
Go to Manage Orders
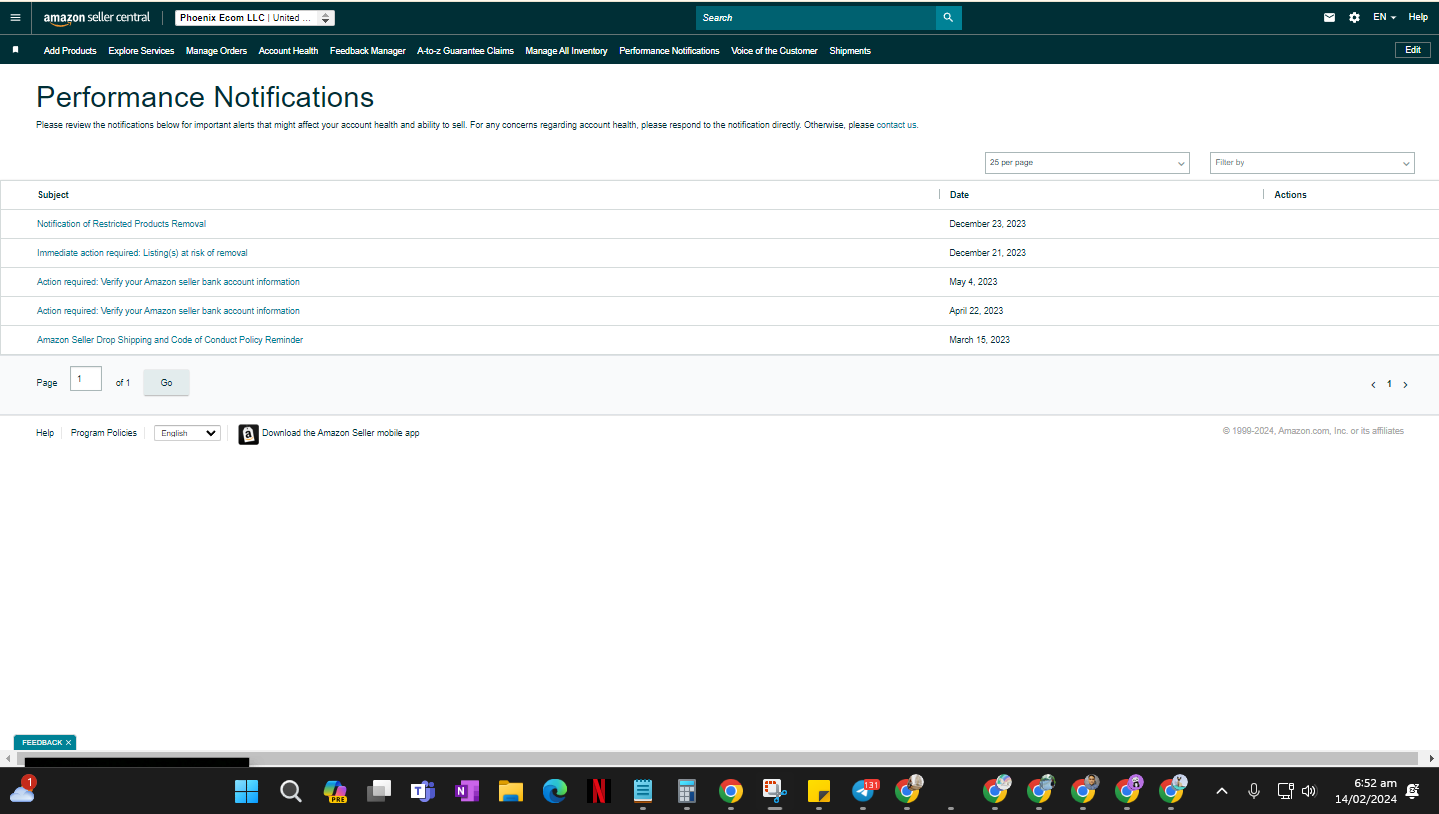tap(216, 51)
